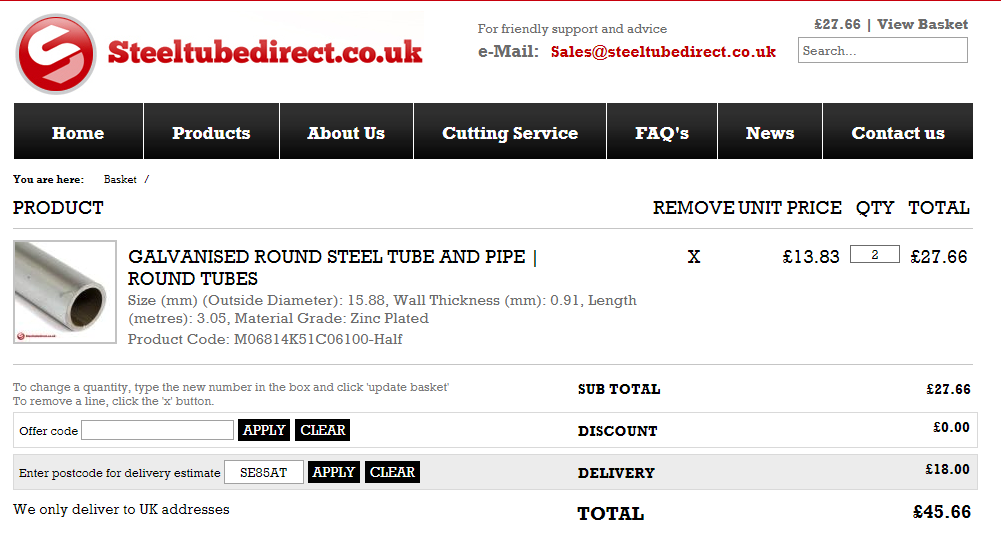
Task: Remove the galvanised tube using the X
Action: (x=694, y=257)
